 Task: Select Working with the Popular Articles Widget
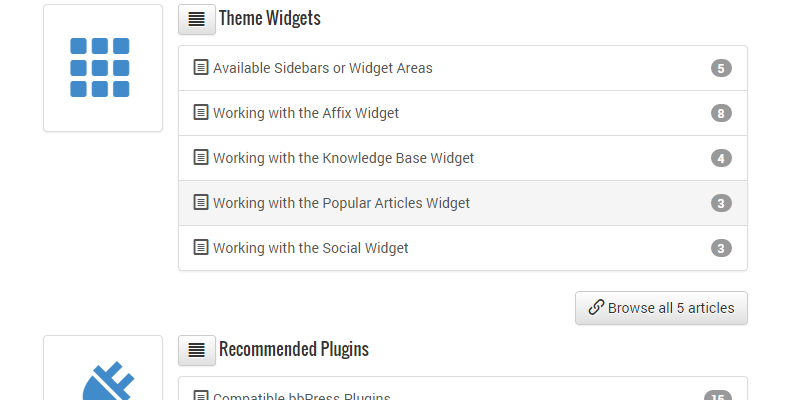tap(341, 203)
